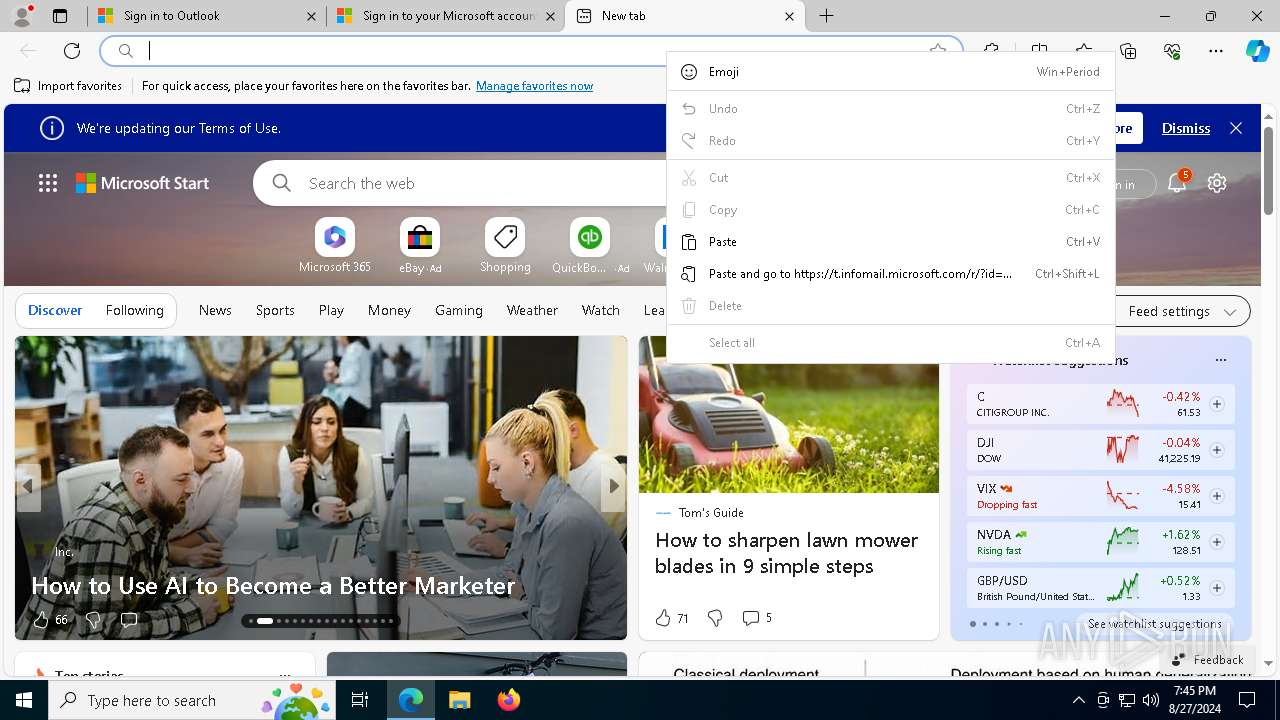Add NVDA to watchlist
This screenshot has width=1280, height=720.
point(1217,542)
